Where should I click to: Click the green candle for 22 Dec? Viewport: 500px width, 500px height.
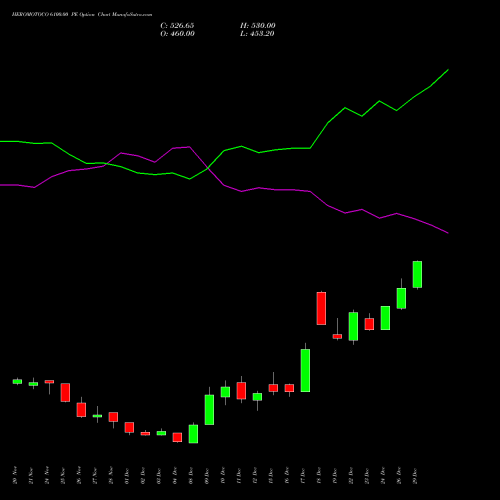(x=353, y=326)
